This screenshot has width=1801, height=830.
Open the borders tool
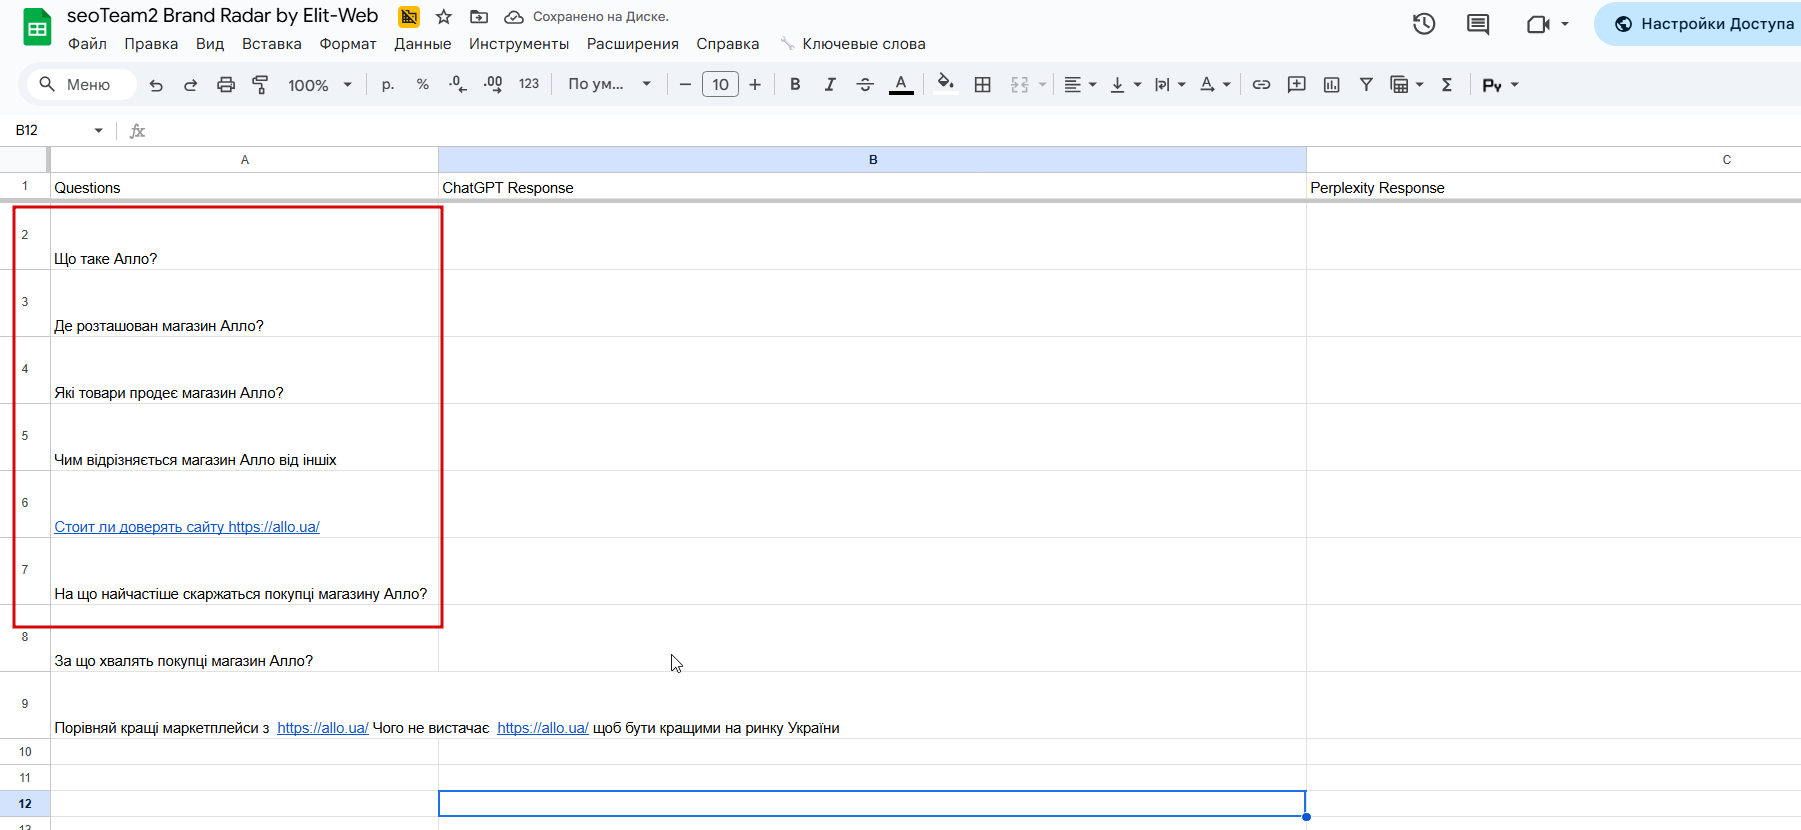983,85
